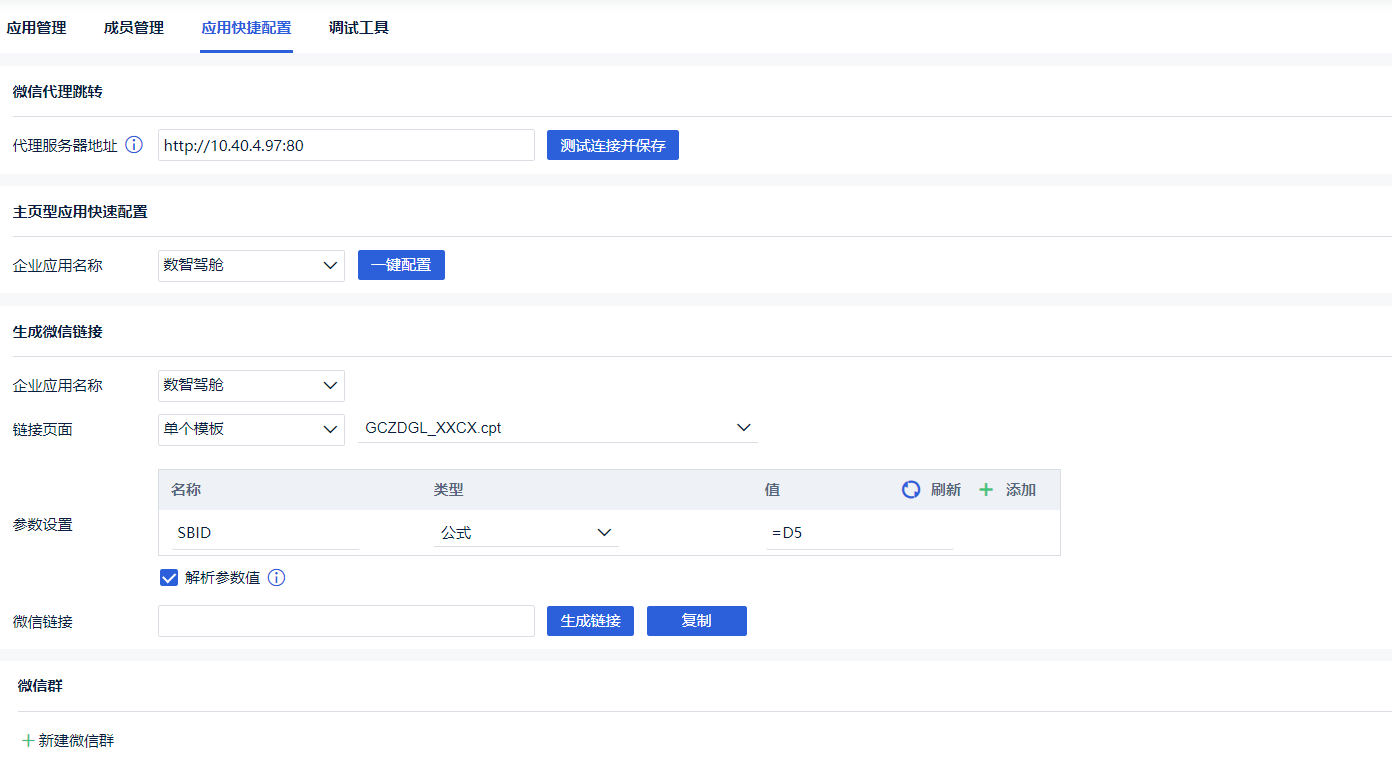Click the plus icon for 新建微信群

[28, 741]
